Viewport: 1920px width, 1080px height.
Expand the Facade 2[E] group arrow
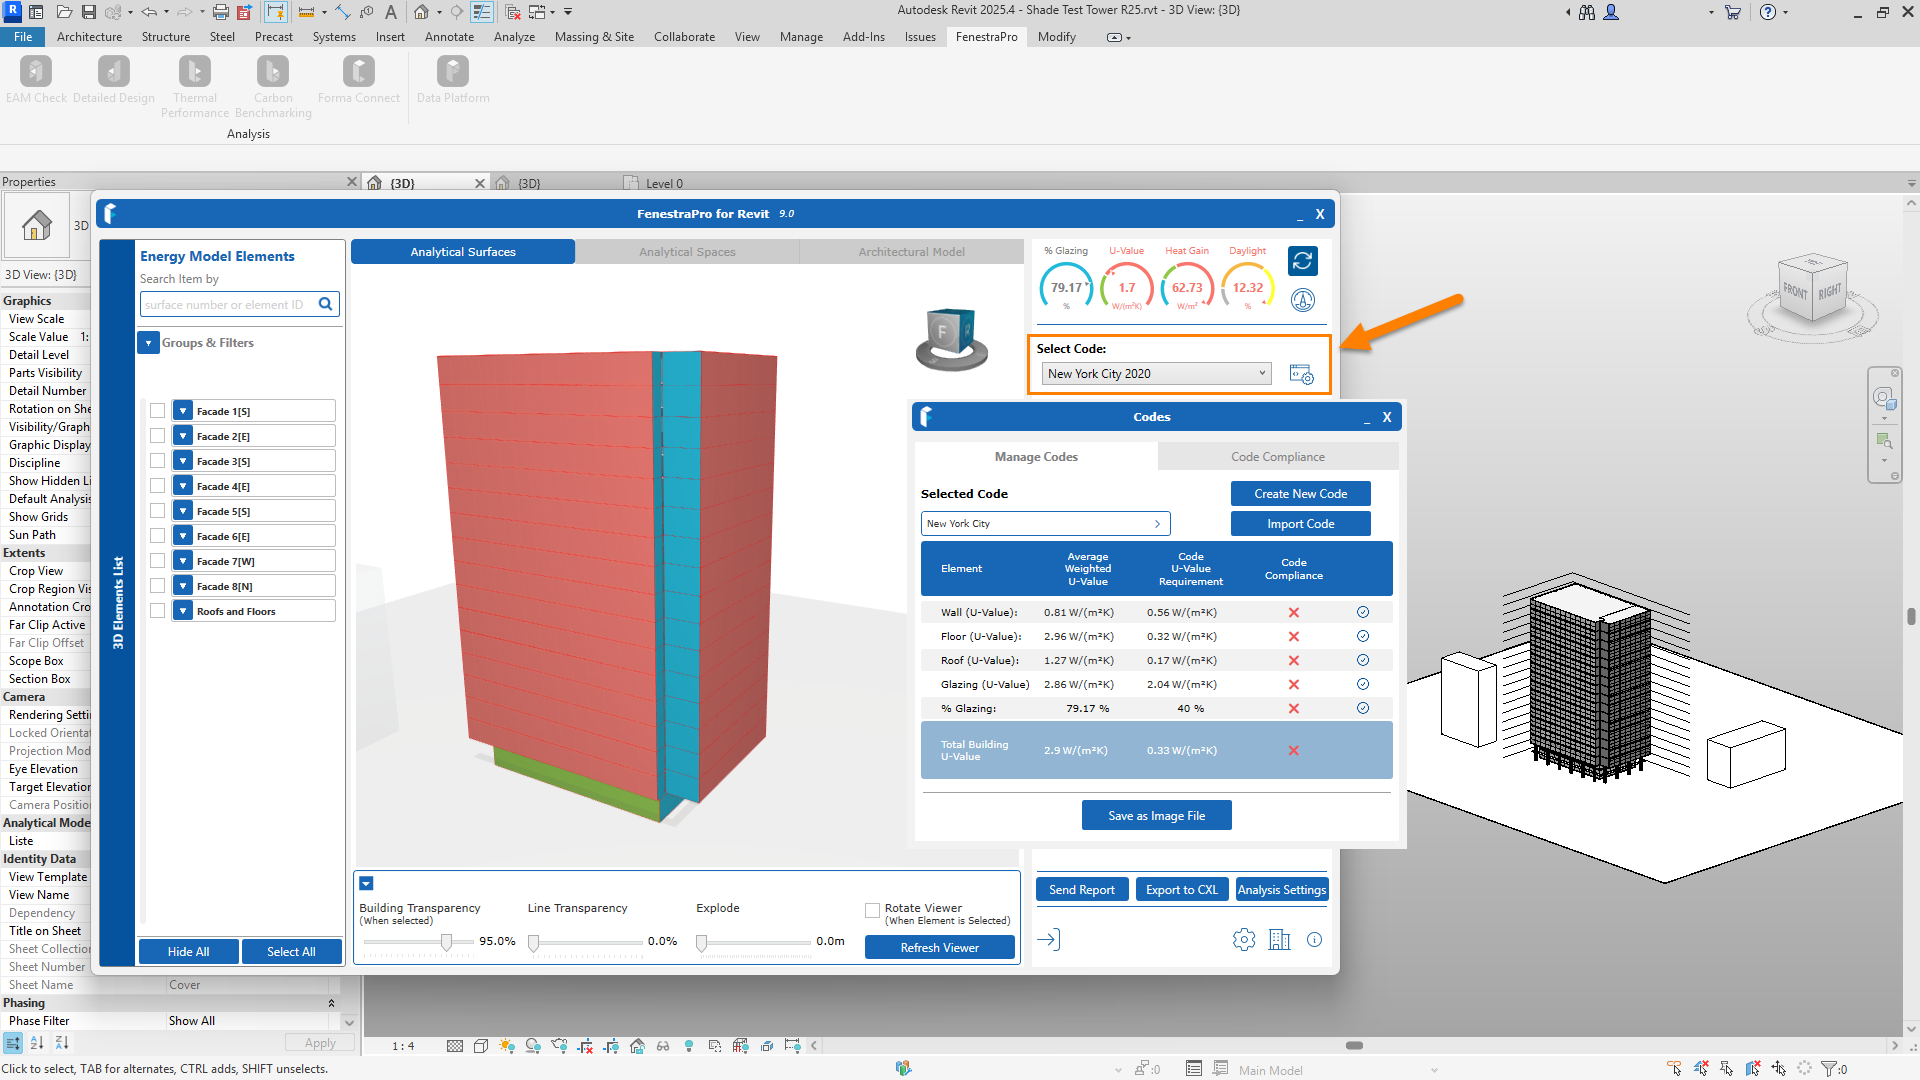click(183, 436)
